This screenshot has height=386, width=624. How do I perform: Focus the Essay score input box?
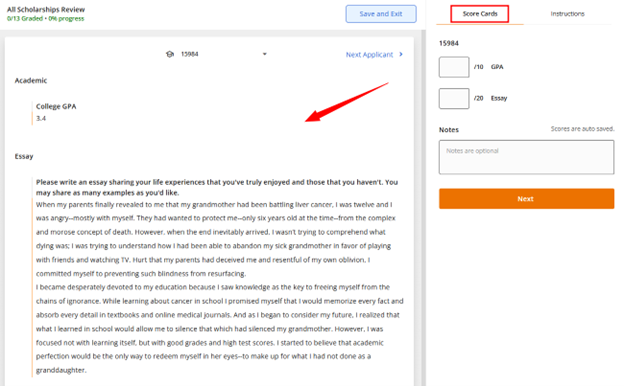[454, 98]
